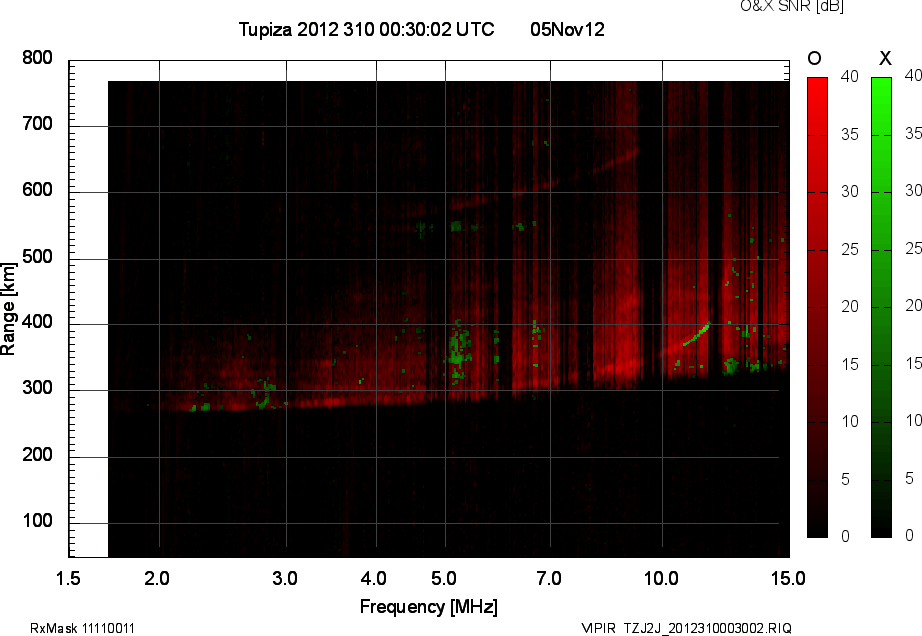This screenshot has height=636, width=922.
Task: Click the 15 dB label on the O colorbar
Action: click(850, 364)
